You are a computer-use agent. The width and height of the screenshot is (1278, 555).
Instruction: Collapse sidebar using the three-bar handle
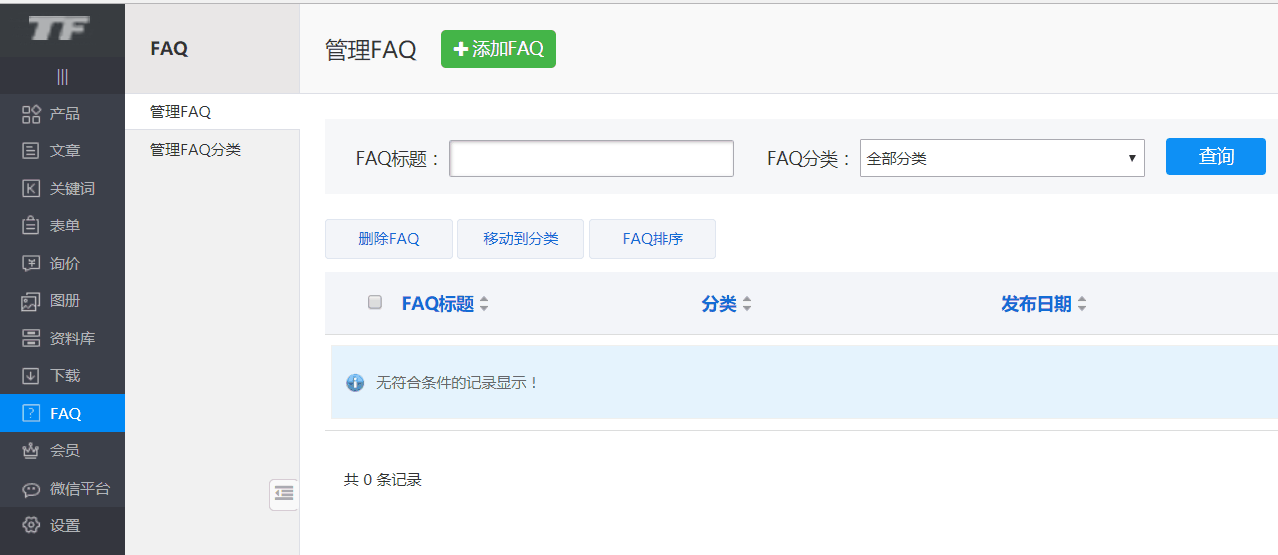[62, 77]
